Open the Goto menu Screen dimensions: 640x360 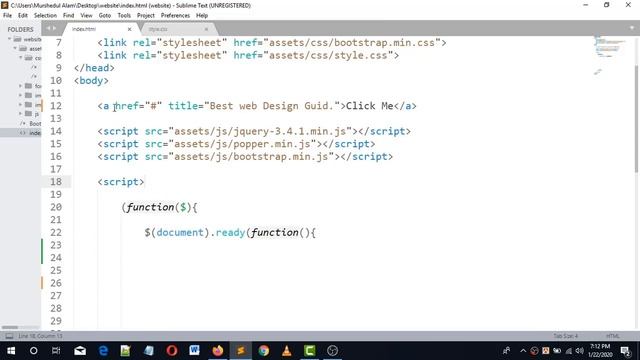[105, 16]
